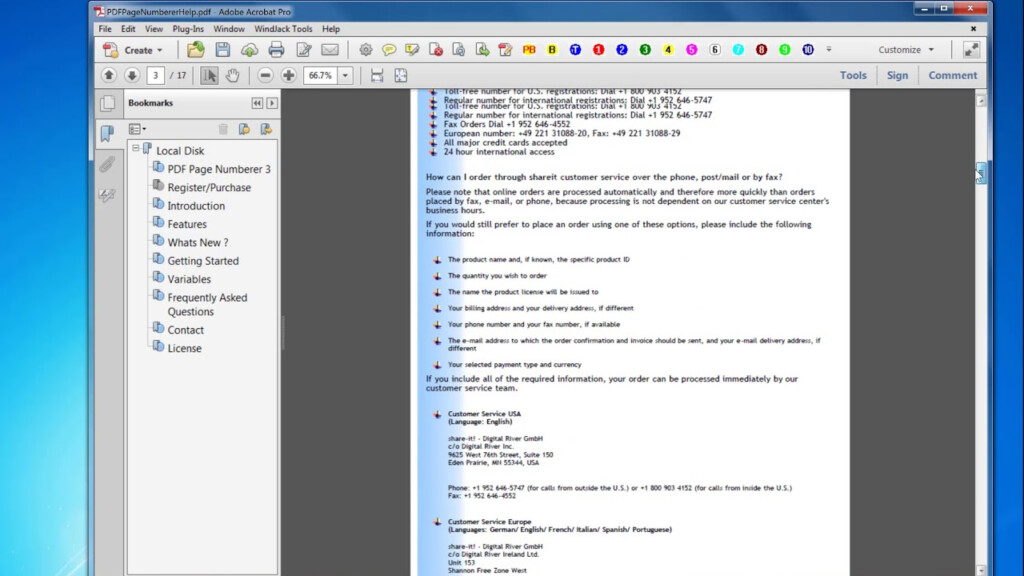Image resolution: width=1024 pixels, height=576 pixels.
Task: Go to the Variables bookmark
Action: (x=189, y=279)
